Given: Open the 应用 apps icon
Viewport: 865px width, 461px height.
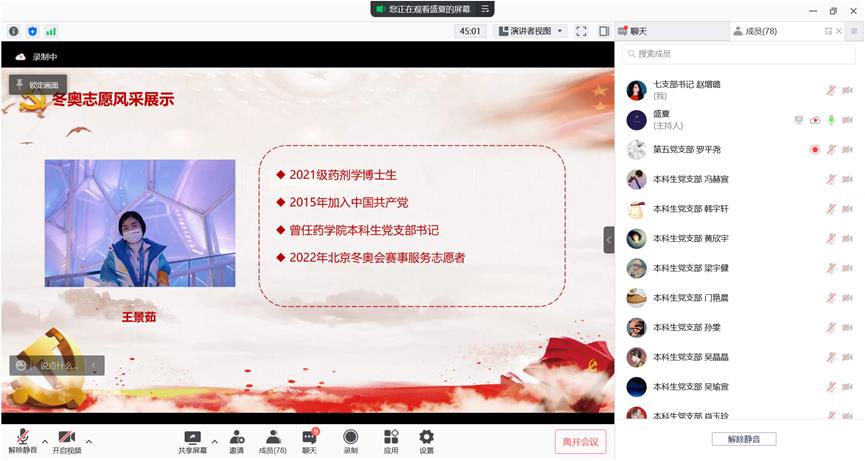Looking at the screenshot, I should tap(390, 438).
